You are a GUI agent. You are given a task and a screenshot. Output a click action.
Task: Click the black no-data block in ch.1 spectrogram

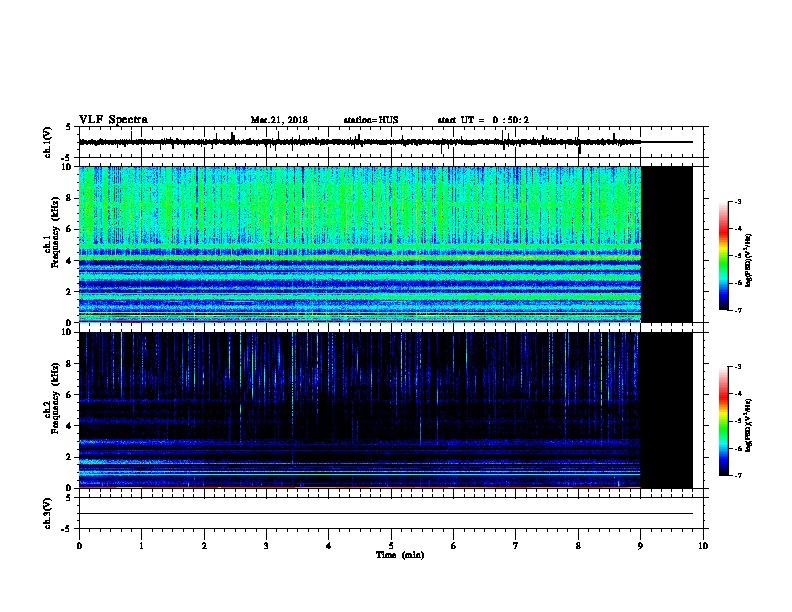pos(667,244)
